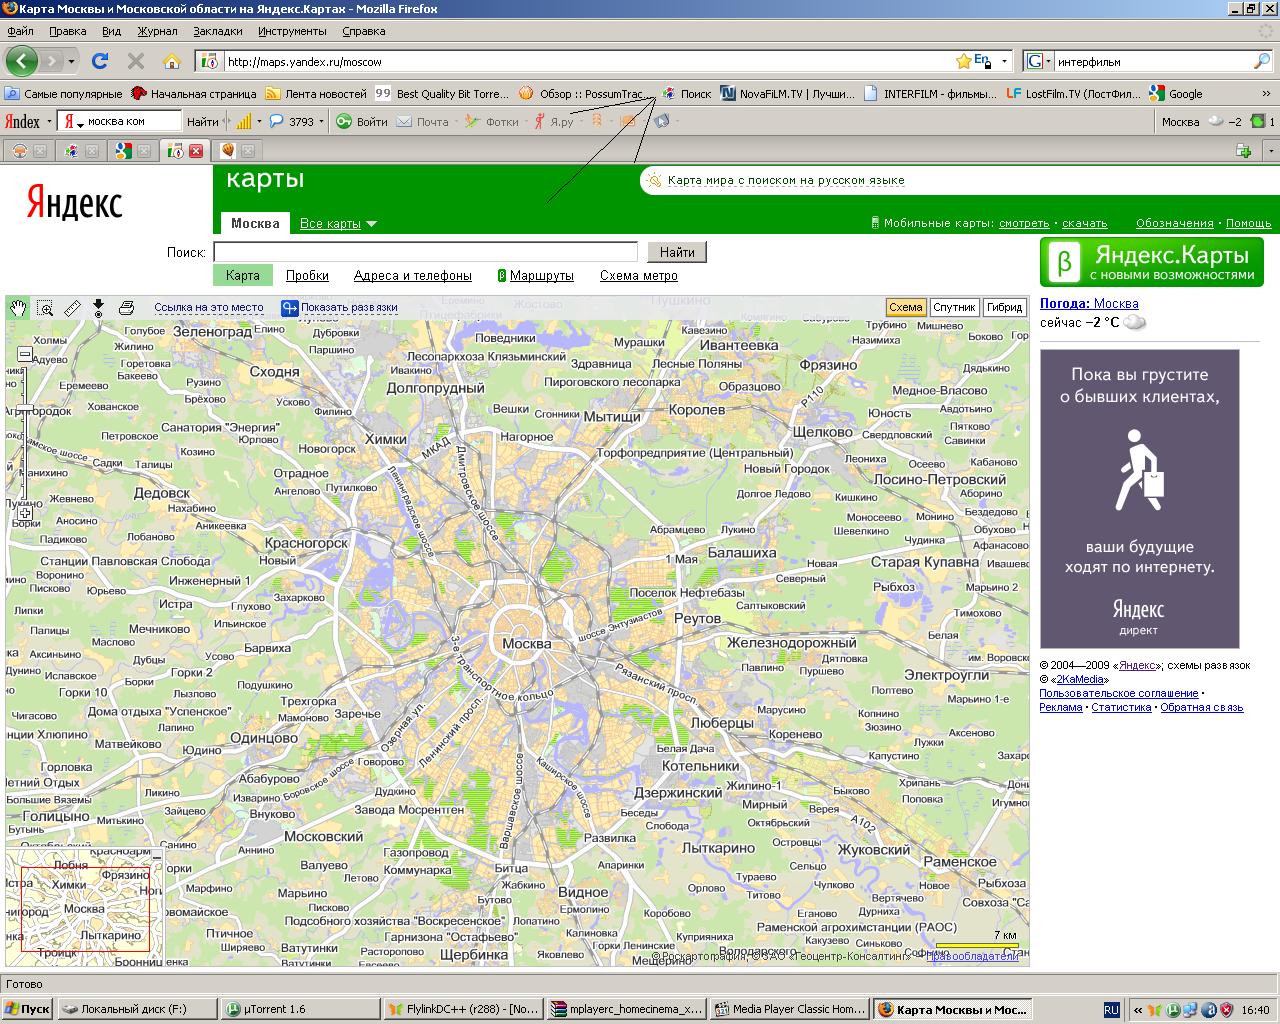Click the Яндекс.Карты beta banner
1280x1024 pixels.
coord(1151,262)
